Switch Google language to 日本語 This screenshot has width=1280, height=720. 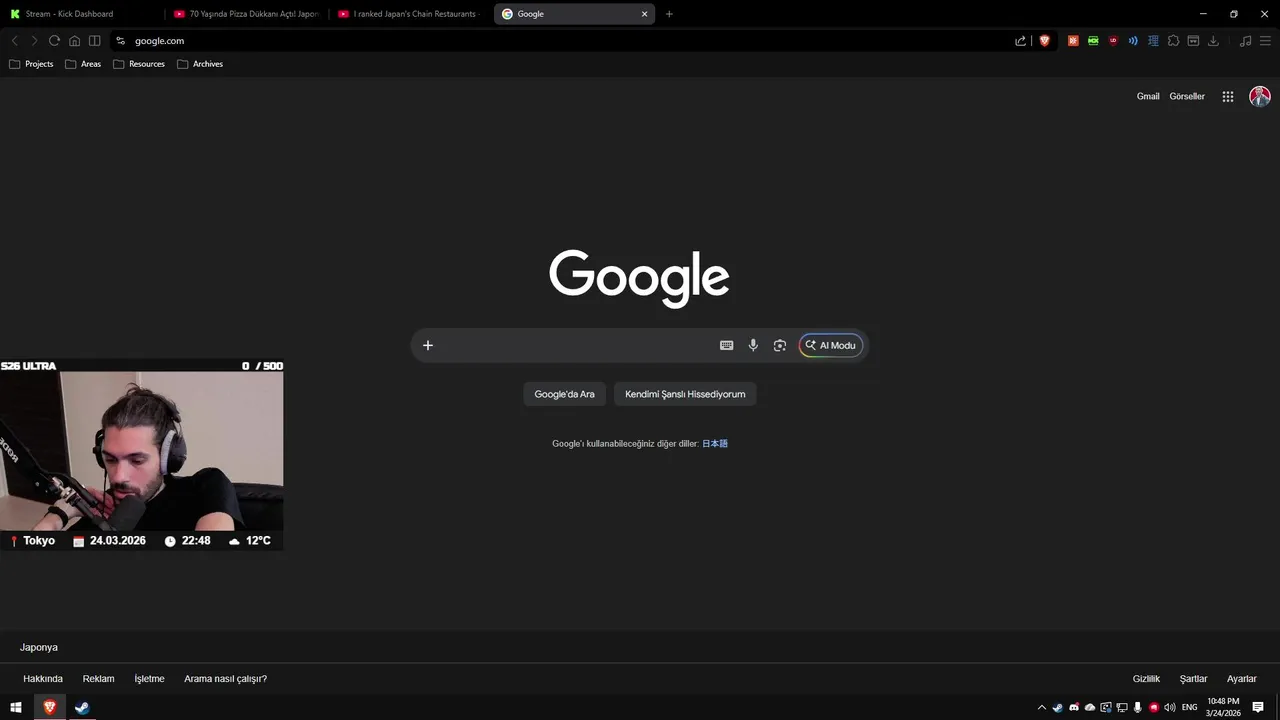pos(715,444)
